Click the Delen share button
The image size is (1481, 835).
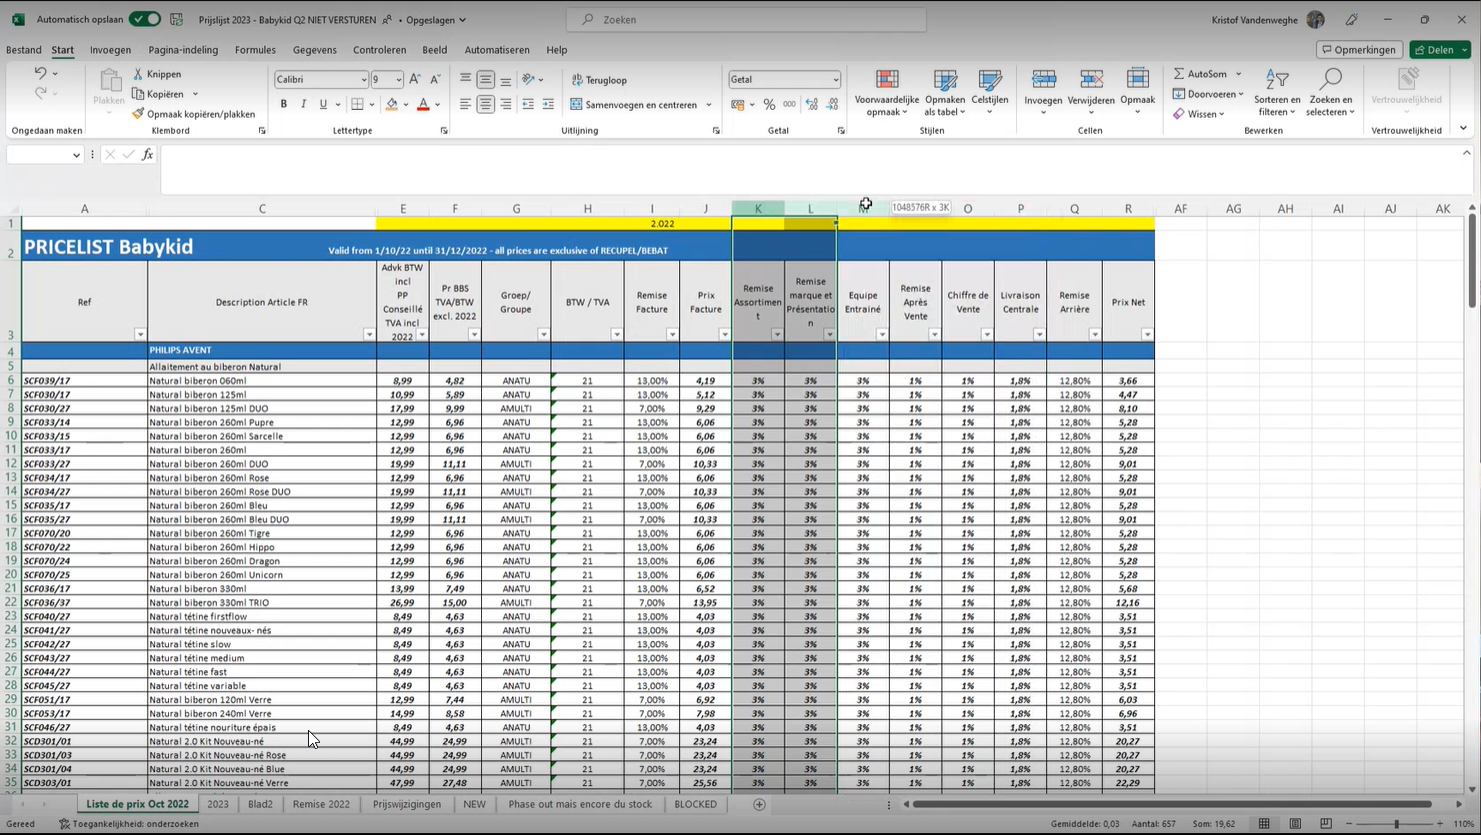click(1440, 50)
